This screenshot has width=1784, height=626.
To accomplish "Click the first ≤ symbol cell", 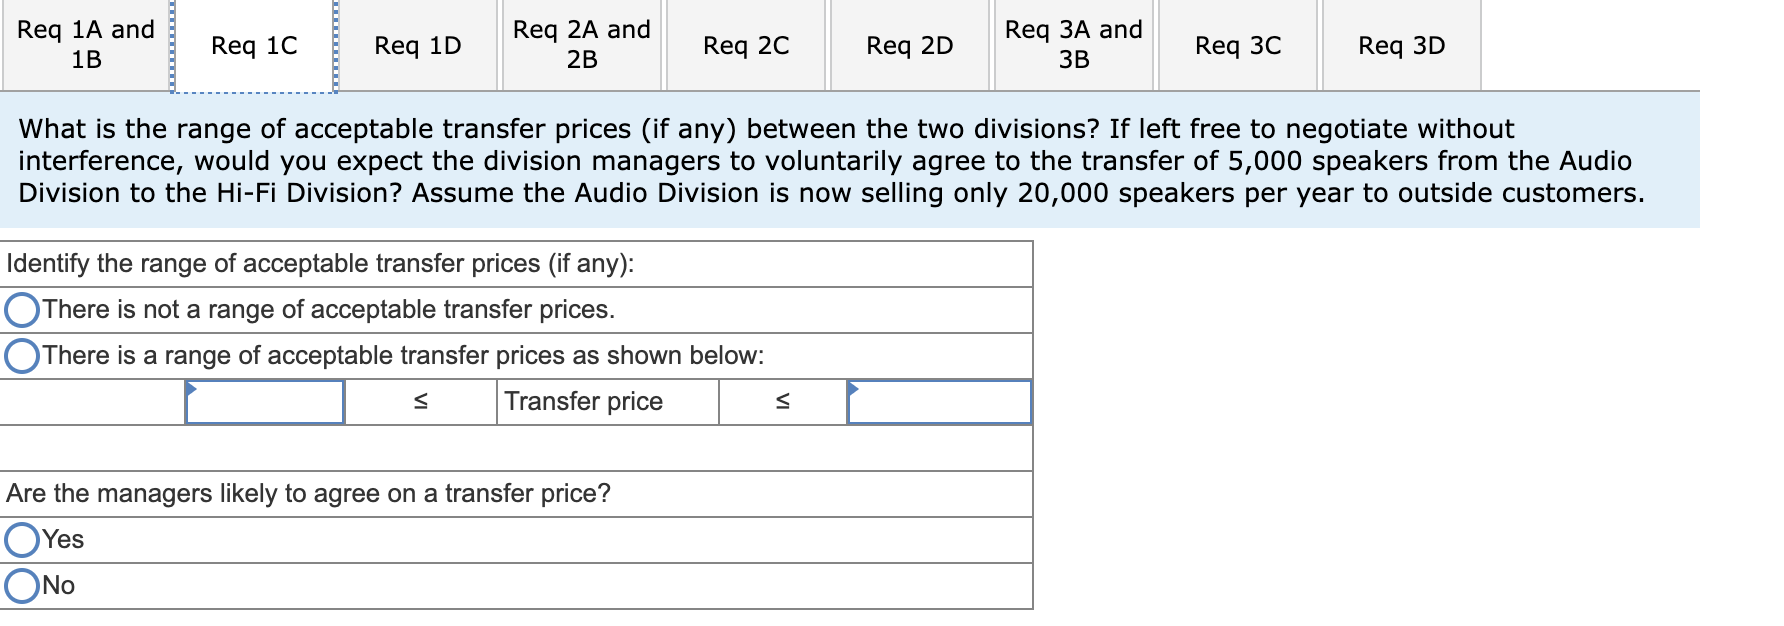I will 421,402.
